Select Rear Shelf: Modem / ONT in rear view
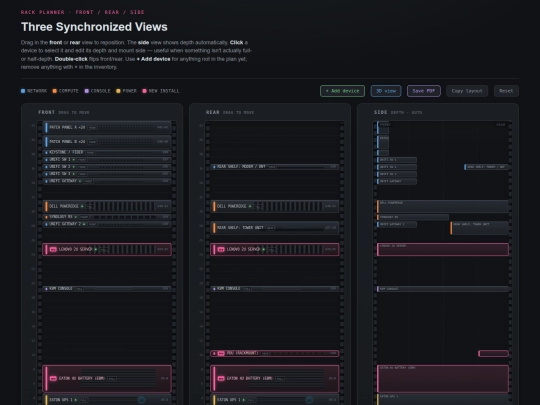540x405 pixels. point(274,167)
